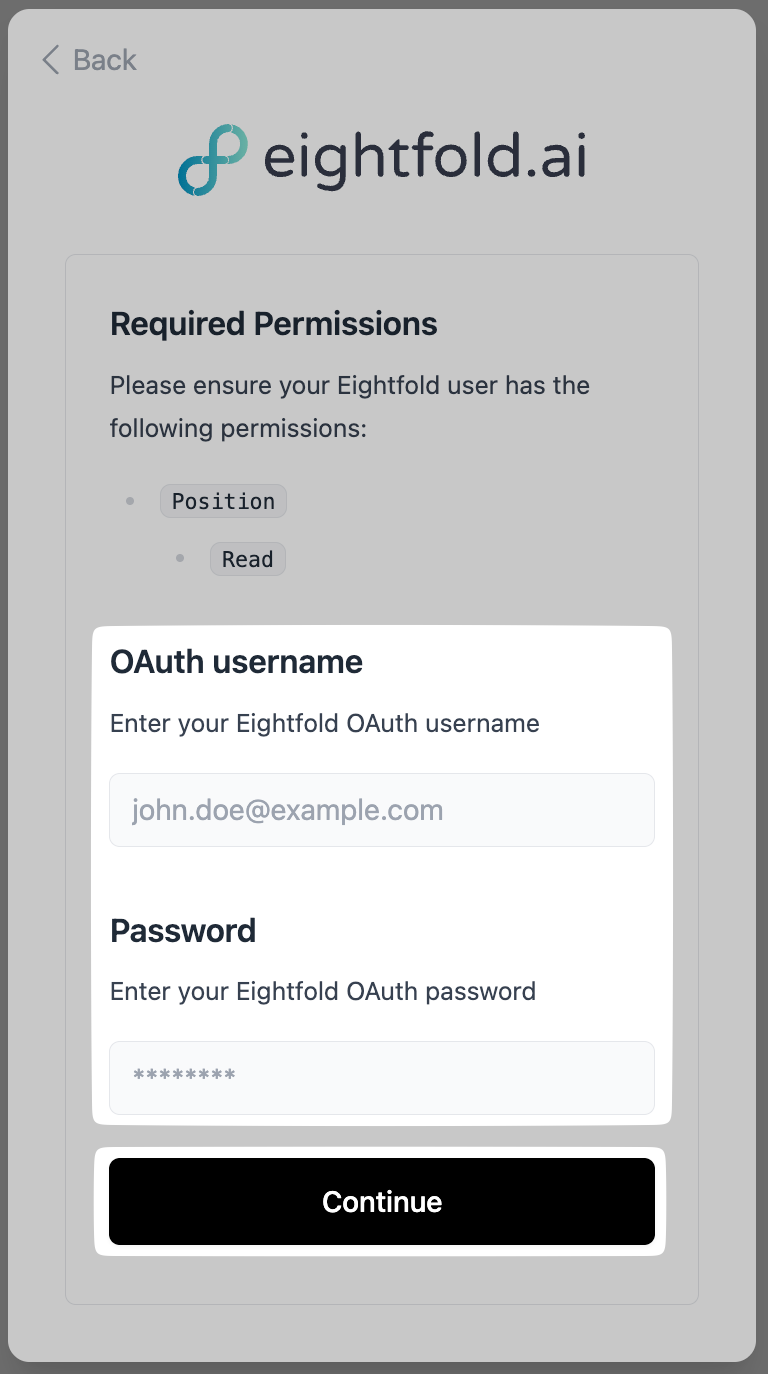Click the Password heading label
768x1374 pixels.
tap(183, 930)
